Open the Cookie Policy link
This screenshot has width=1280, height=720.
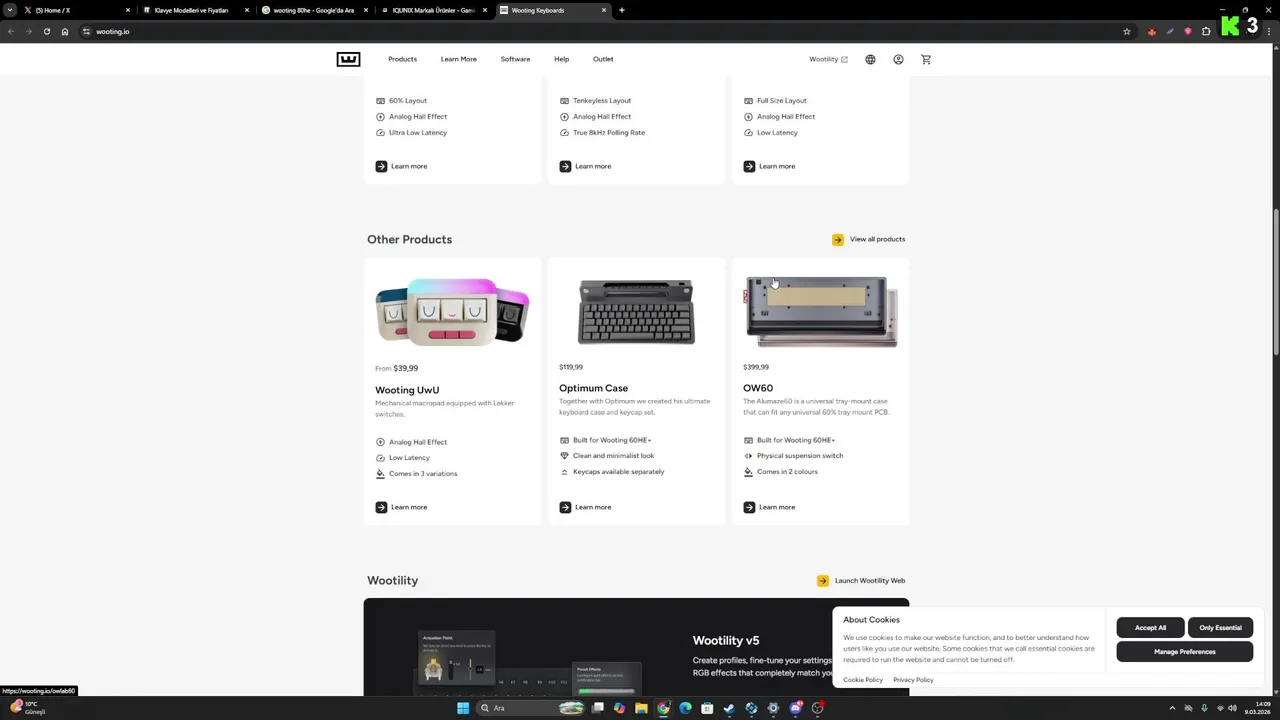(863, 680)
